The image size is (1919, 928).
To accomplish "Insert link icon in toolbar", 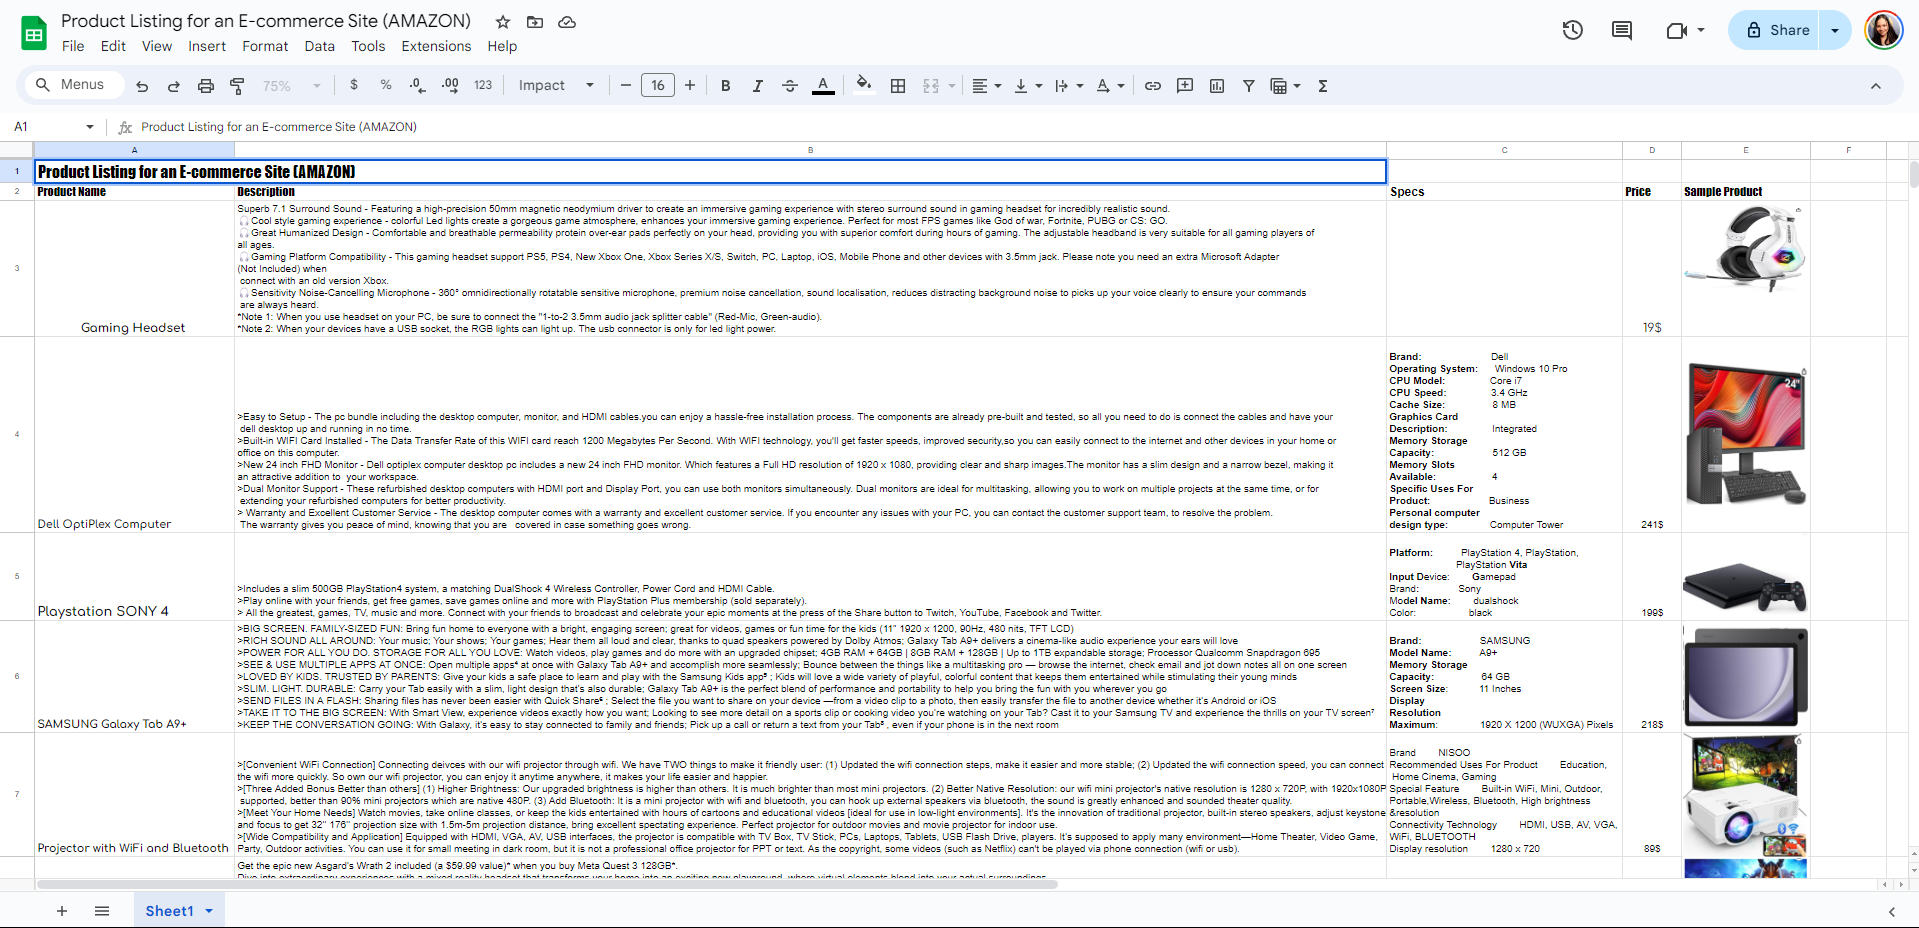I will (x=1153, y=86).
